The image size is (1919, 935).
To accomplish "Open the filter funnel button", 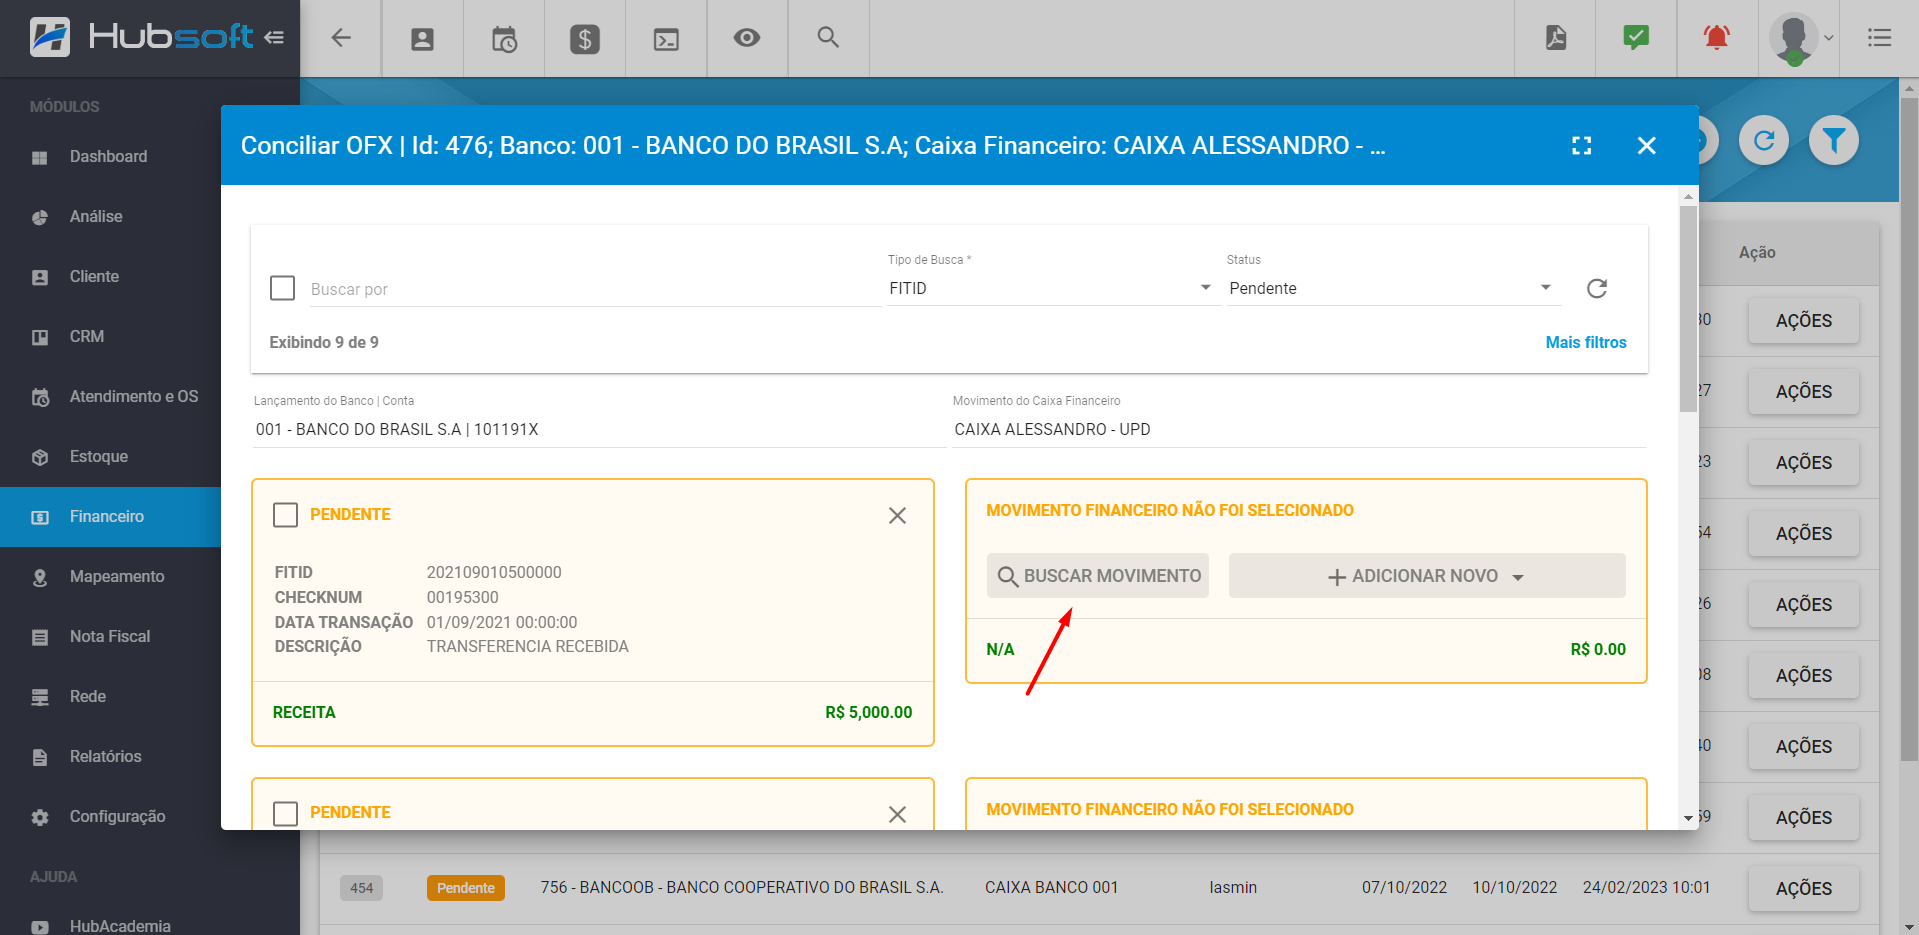I will click(x=1834, y=141).
